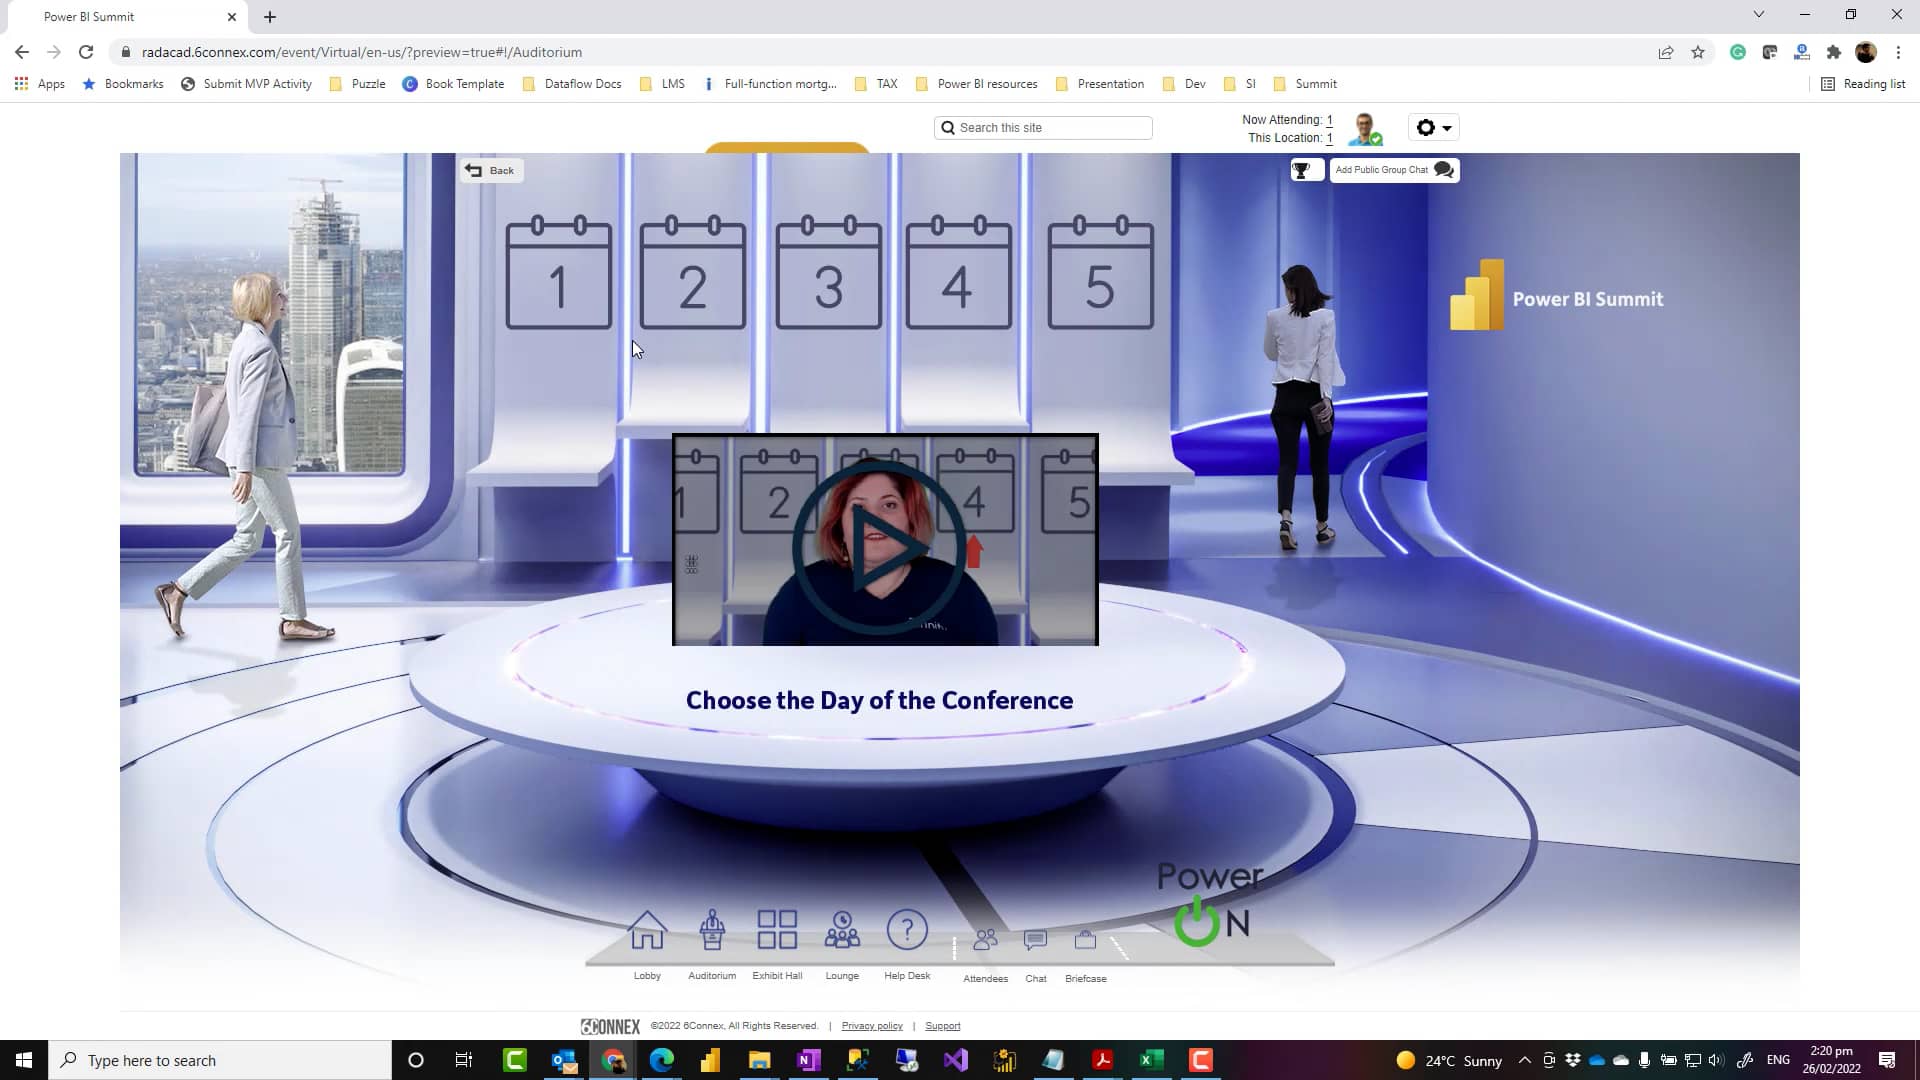Open the Privacy policy link
The image size is (1920, 1080).
(871, 1026)
